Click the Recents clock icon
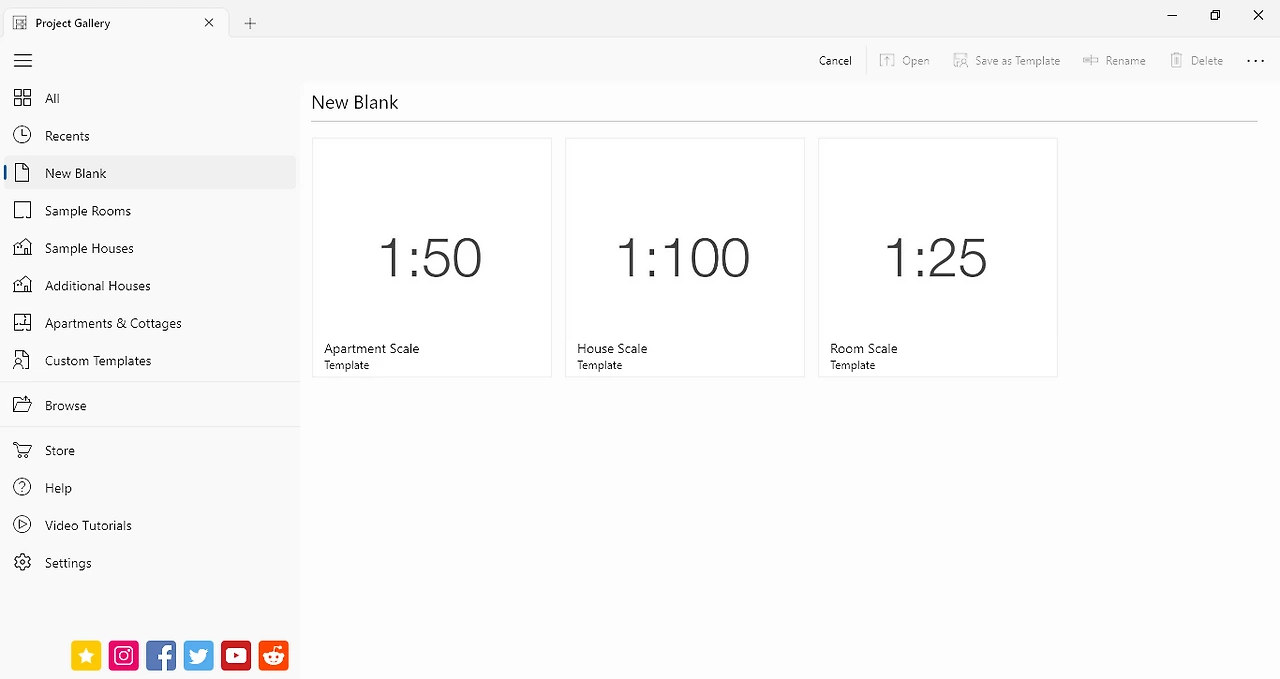Screen dimensions: 1280x679 pos(22,135)
